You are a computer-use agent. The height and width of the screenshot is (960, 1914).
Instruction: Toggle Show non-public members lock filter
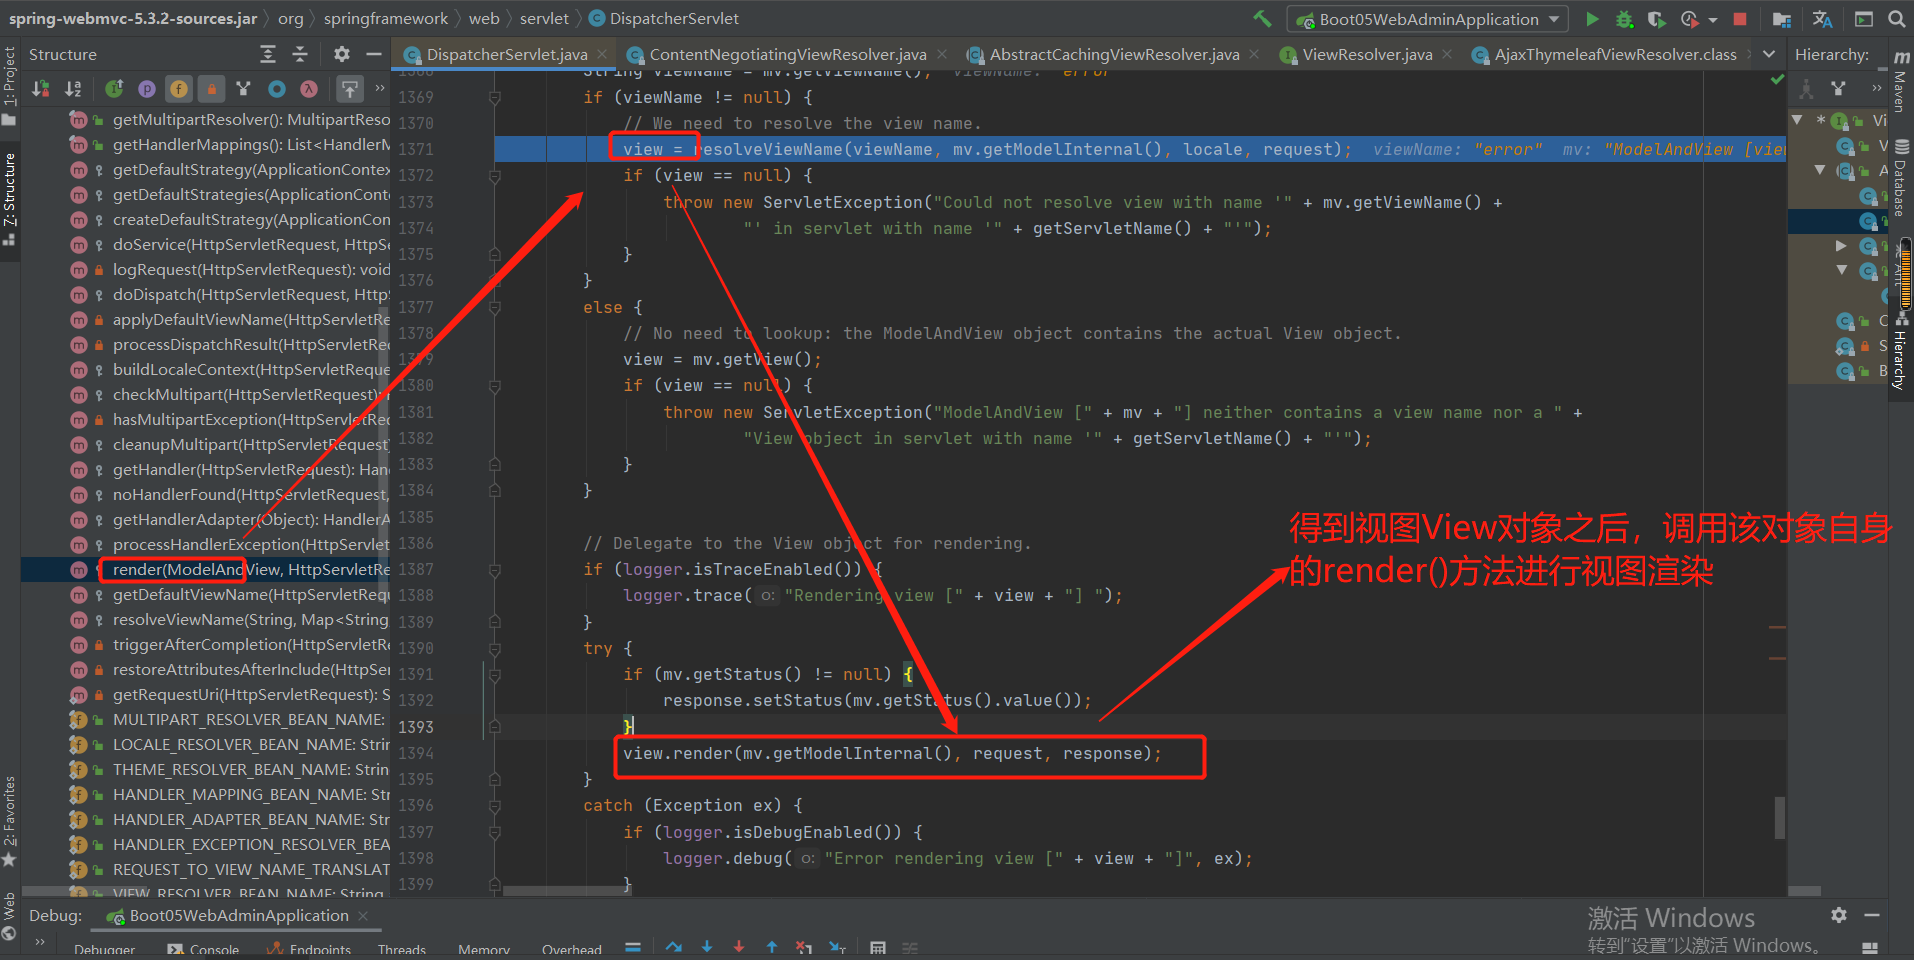point(211,89)
